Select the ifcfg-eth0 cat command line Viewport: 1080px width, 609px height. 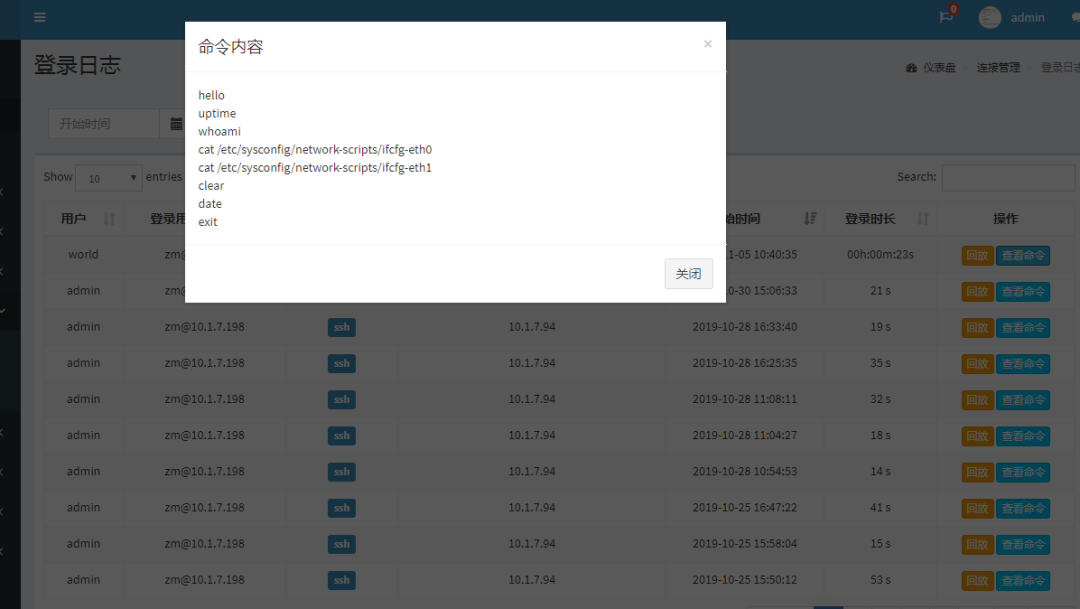pos(315,149)
